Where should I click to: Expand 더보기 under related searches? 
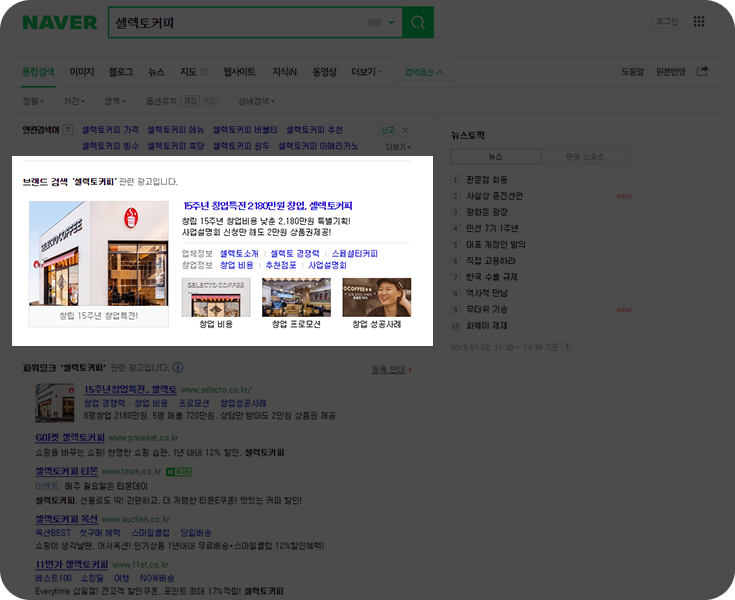pyautogui.click(x=398, y=147)
